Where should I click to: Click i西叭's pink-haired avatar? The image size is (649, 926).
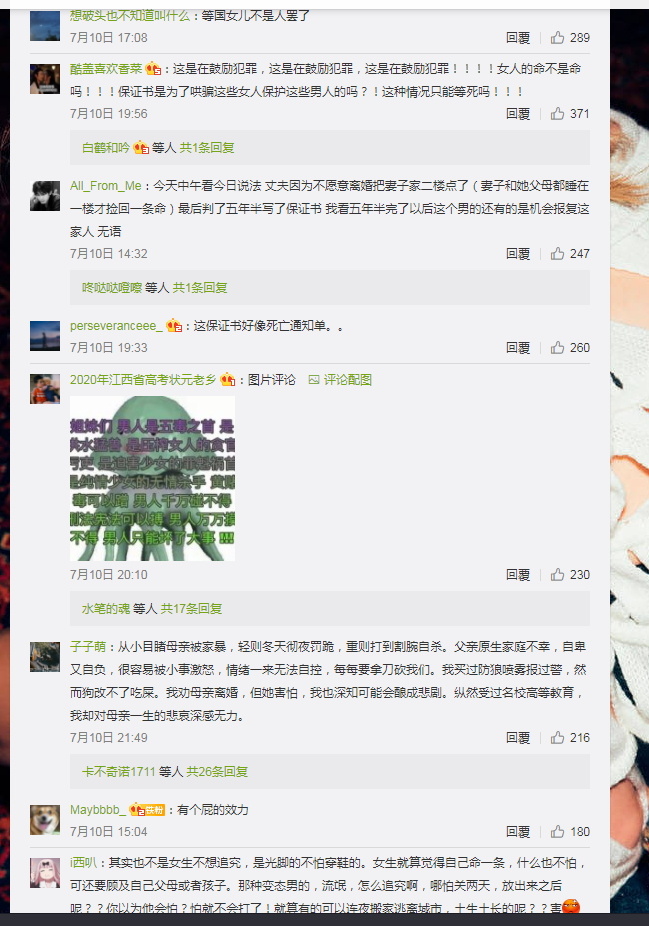[x=45, y=873]
